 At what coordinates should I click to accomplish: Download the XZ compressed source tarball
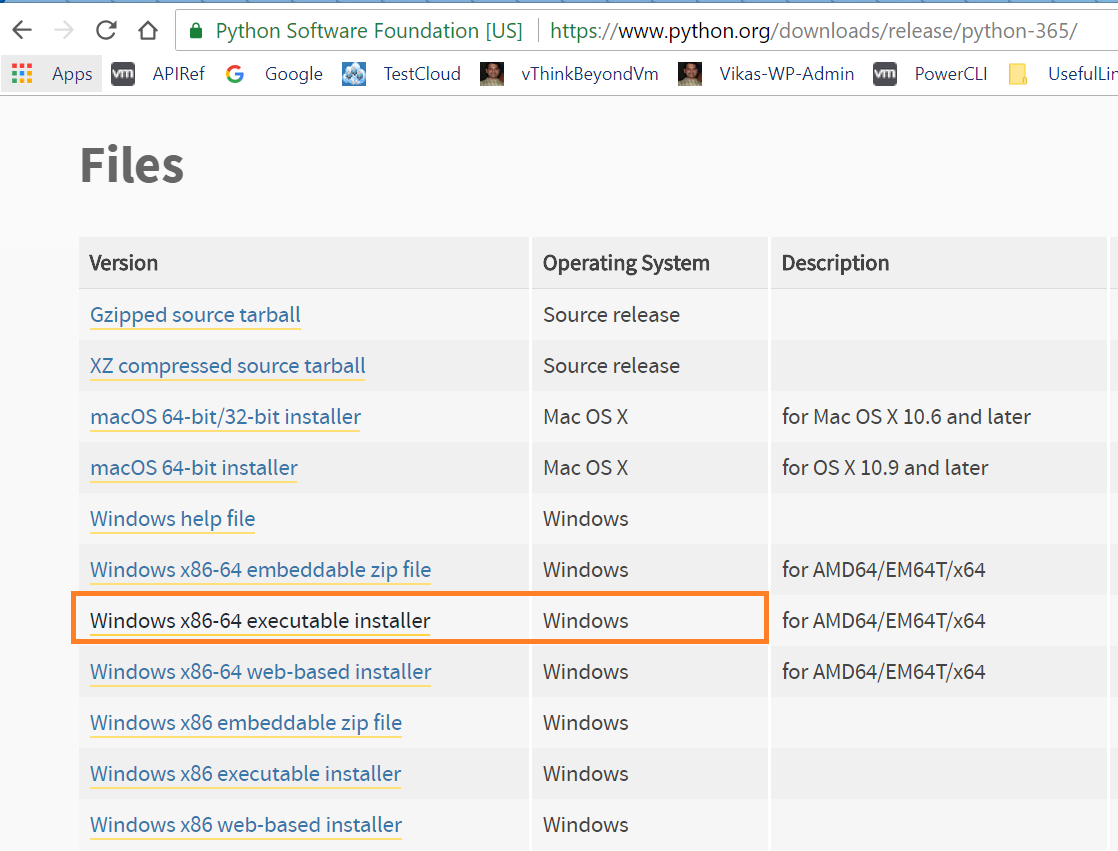coord(227,366)
